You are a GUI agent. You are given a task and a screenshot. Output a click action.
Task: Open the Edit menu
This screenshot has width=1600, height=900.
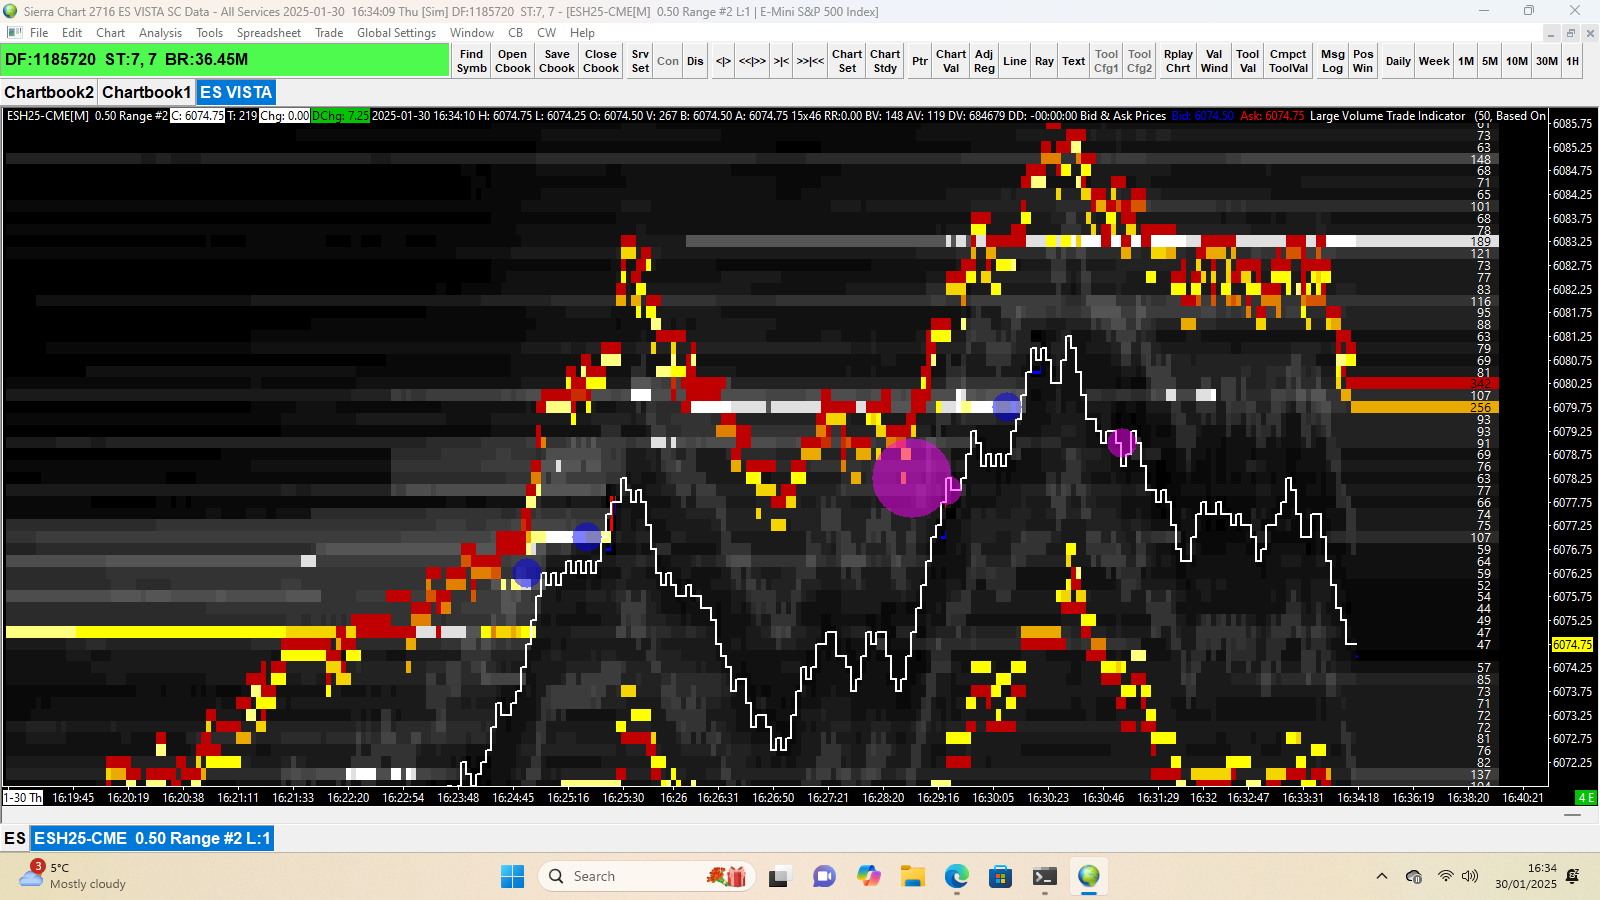tap(72, 33)
